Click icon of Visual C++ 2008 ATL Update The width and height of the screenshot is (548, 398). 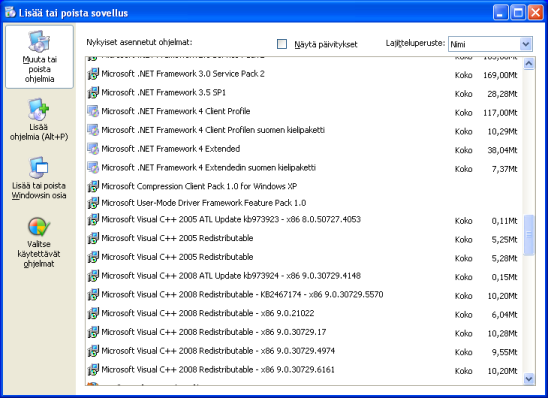click(93, 276)
